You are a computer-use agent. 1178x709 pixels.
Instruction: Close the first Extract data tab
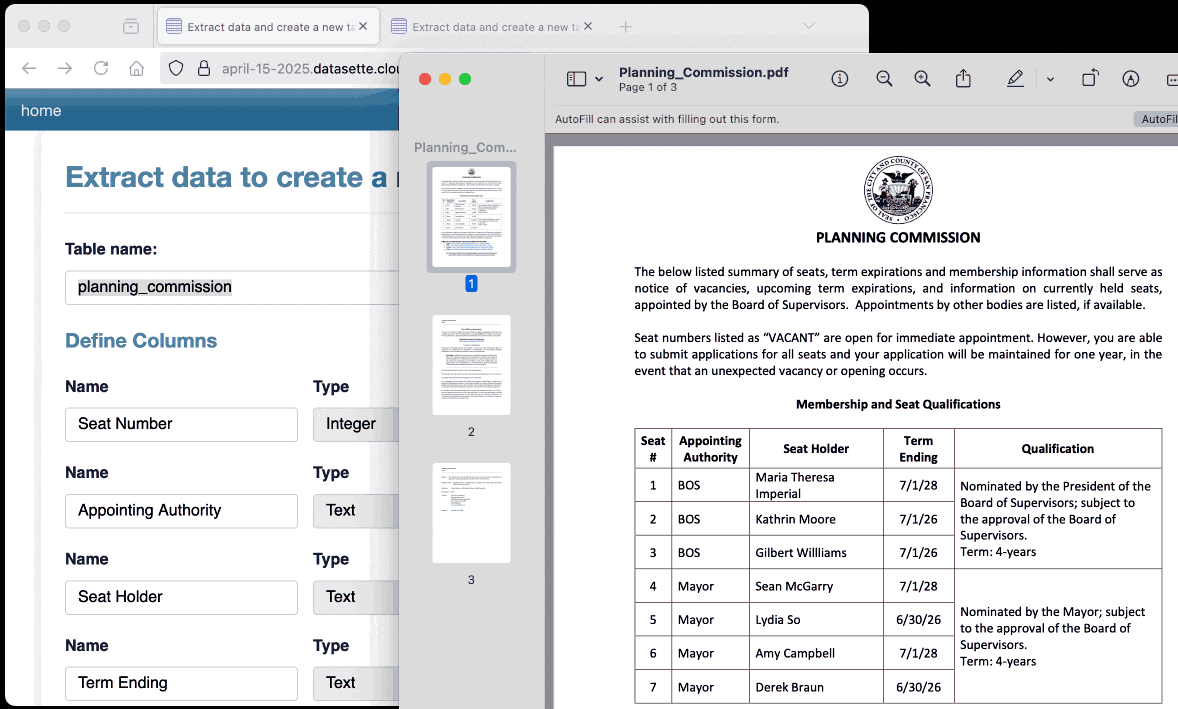[363, 26]
